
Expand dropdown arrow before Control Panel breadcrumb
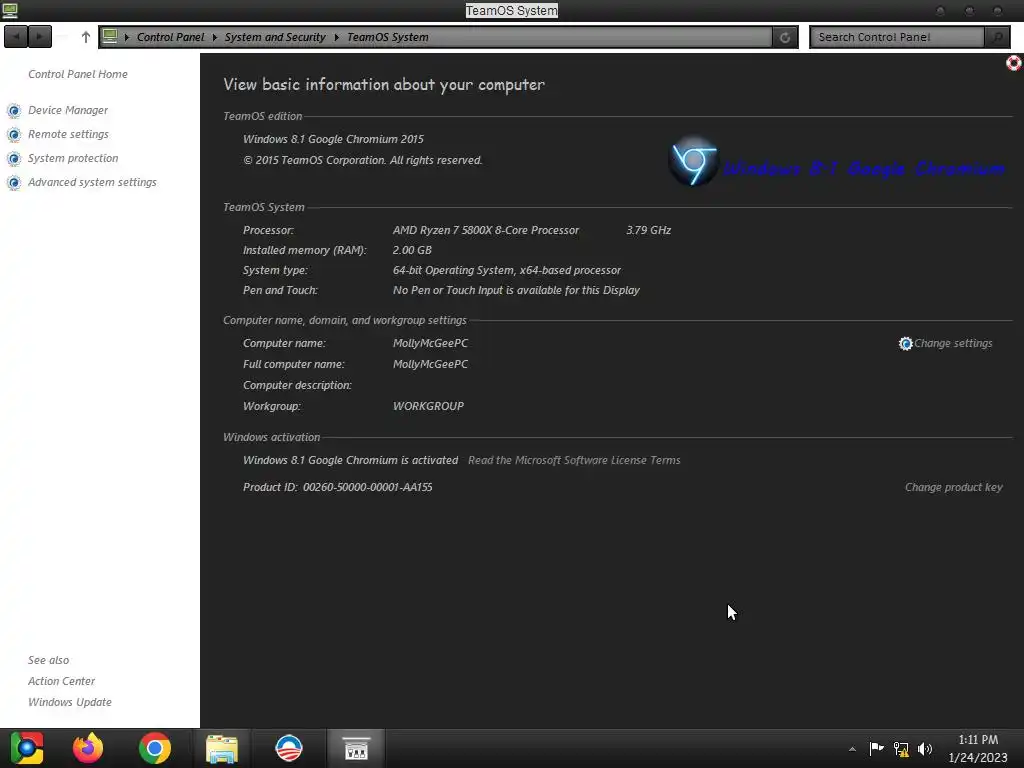click(127, 37)
